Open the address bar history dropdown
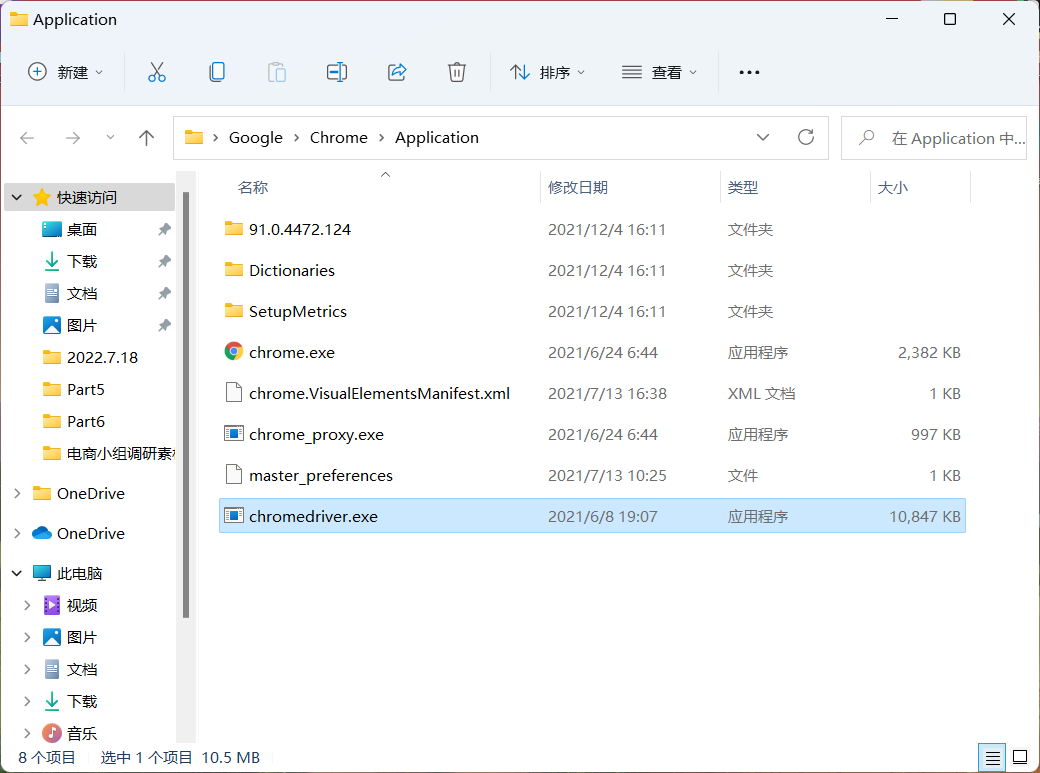Image resolution: width=1040 pixels, height=773 pixels. click(763, 137)
